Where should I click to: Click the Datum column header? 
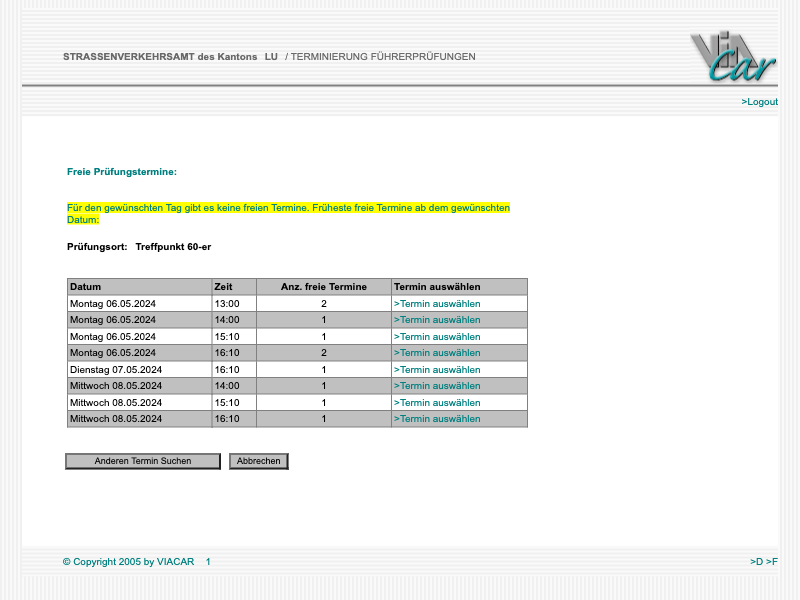tap(86, 287)
